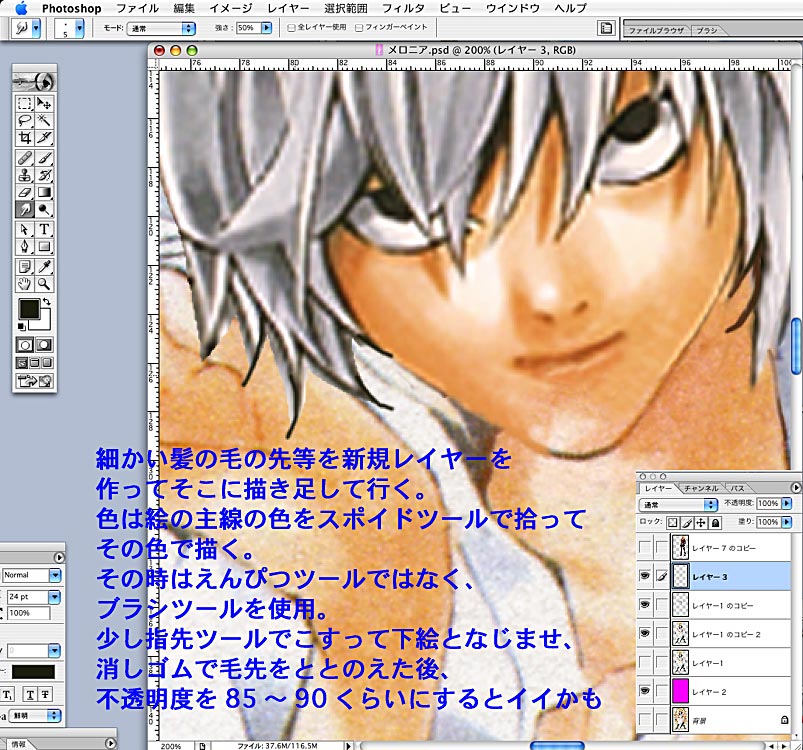Click the lock position icon

[701, 522]
